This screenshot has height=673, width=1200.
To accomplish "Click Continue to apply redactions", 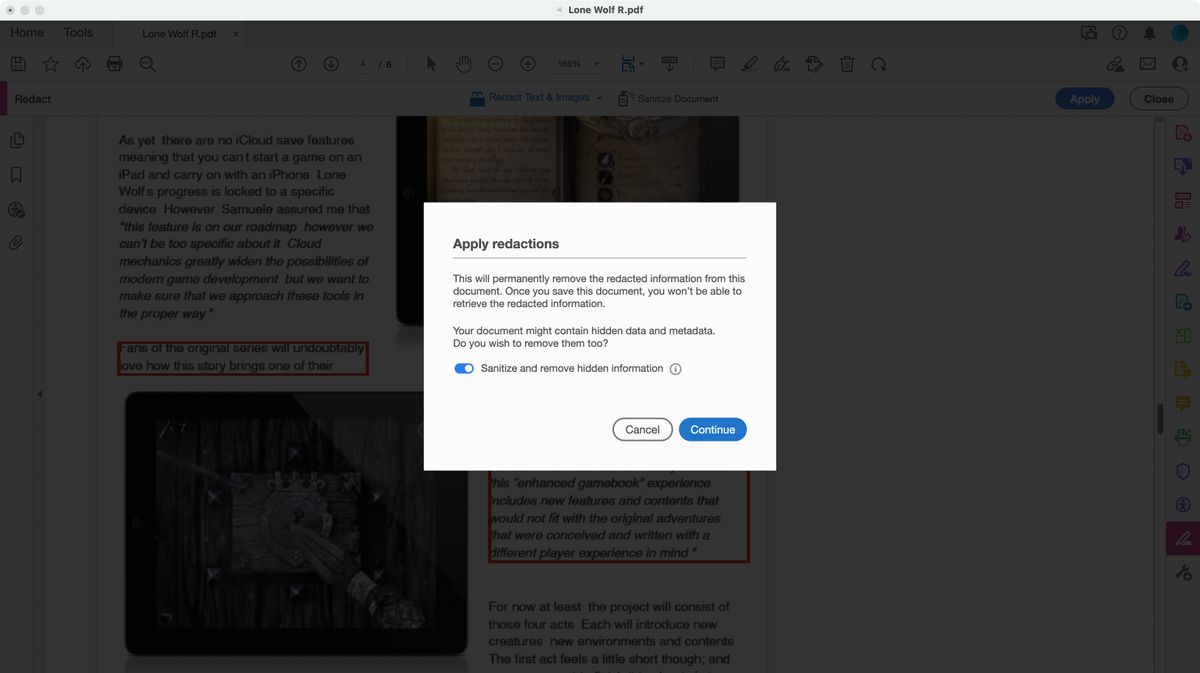I will click(712, 429).
